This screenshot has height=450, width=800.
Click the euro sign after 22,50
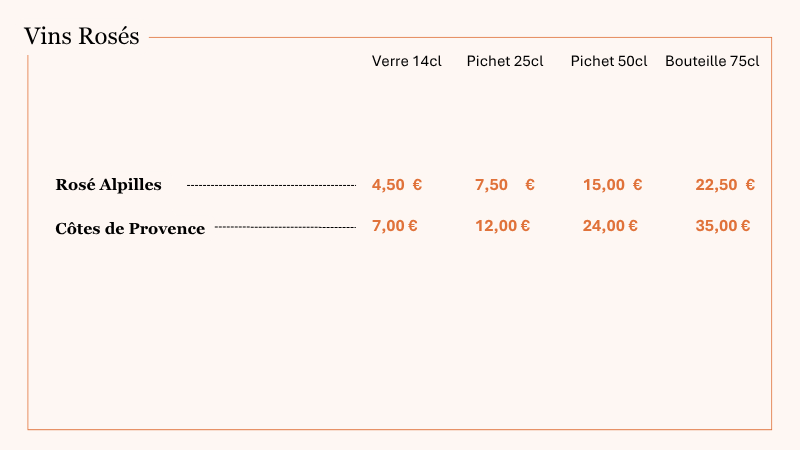(x=750, y=185)
